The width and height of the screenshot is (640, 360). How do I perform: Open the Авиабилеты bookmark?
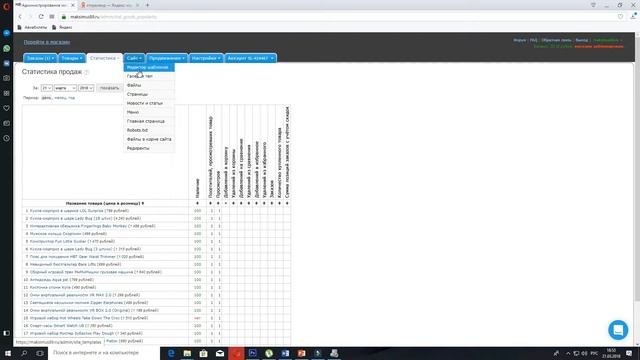[x=32, y=27]
